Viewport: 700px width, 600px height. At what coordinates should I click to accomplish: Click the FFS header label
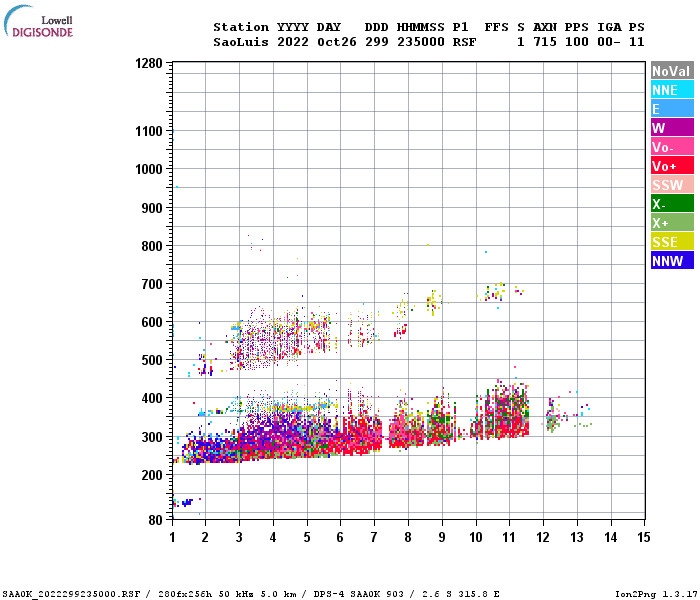click(x=496, y=27)
